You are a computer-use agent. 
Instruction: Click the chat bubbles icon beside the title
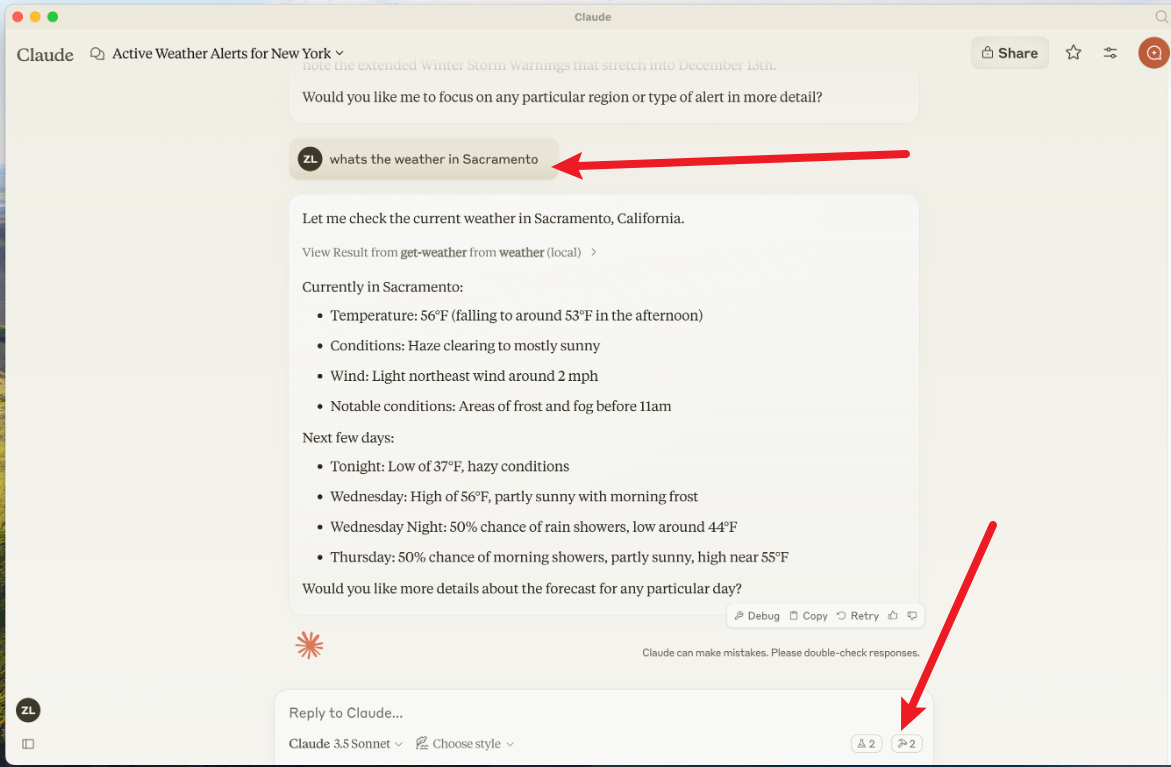[x=97, y=53]
